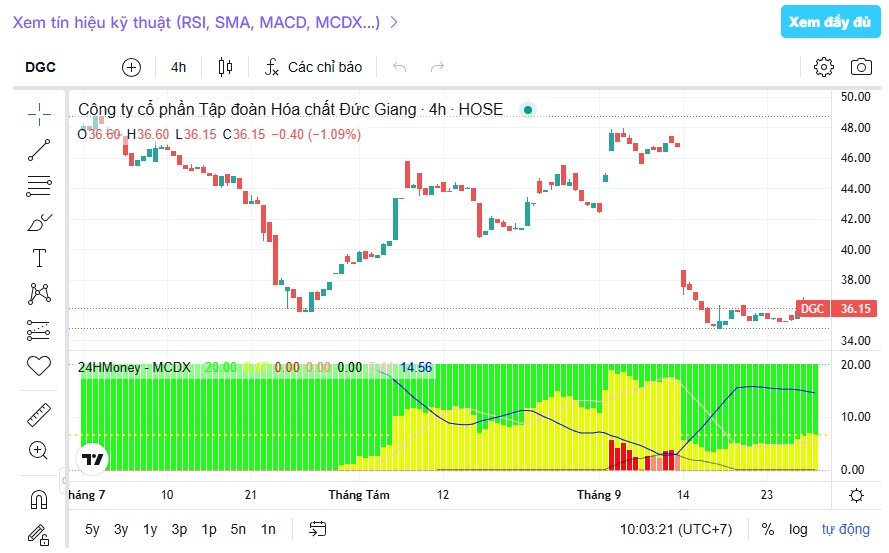Toggle magnet mode for drawings
The width and height of the screenshot is (889, 553).
39,500
